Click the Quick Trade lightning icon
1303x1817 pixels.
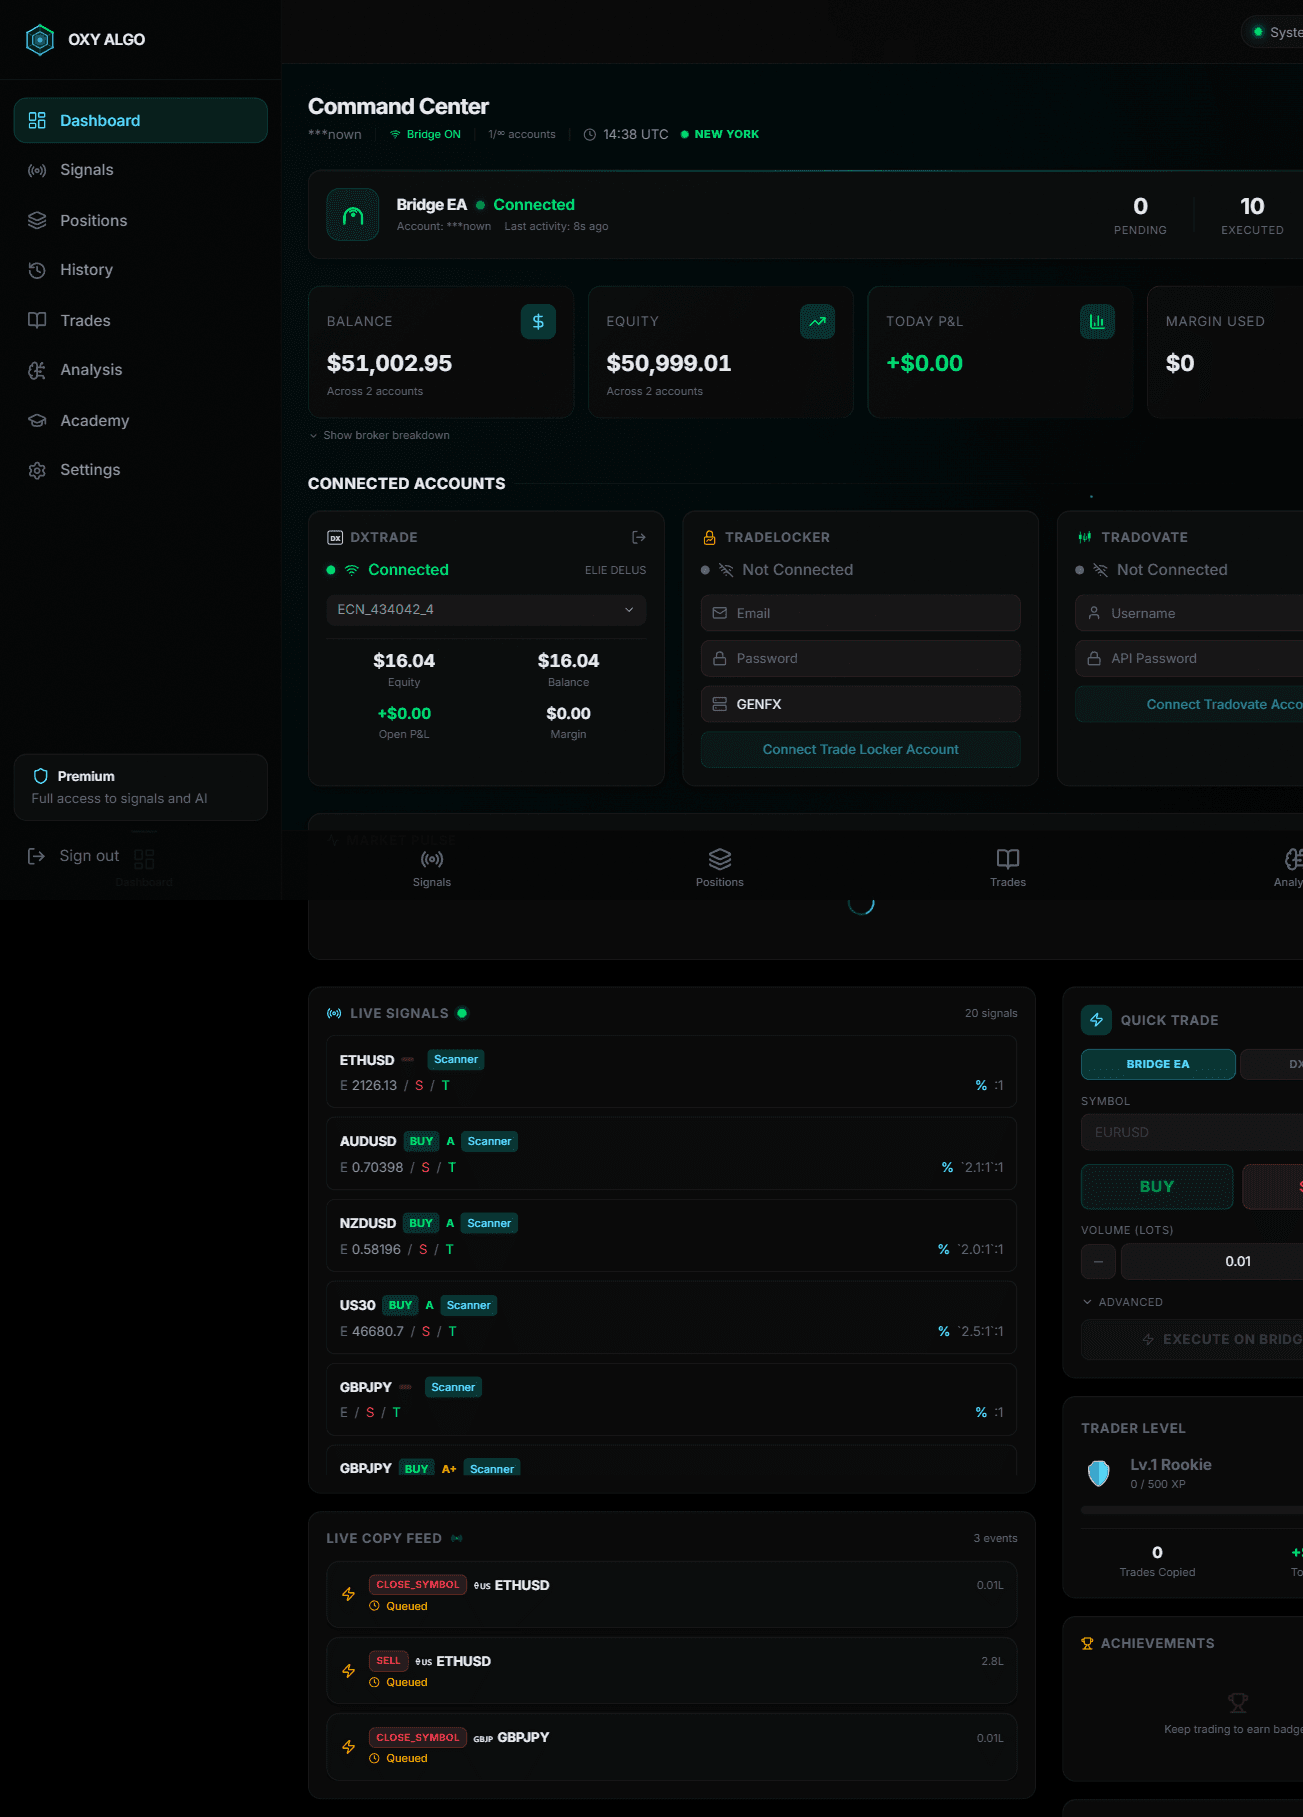[1097, 1020]
